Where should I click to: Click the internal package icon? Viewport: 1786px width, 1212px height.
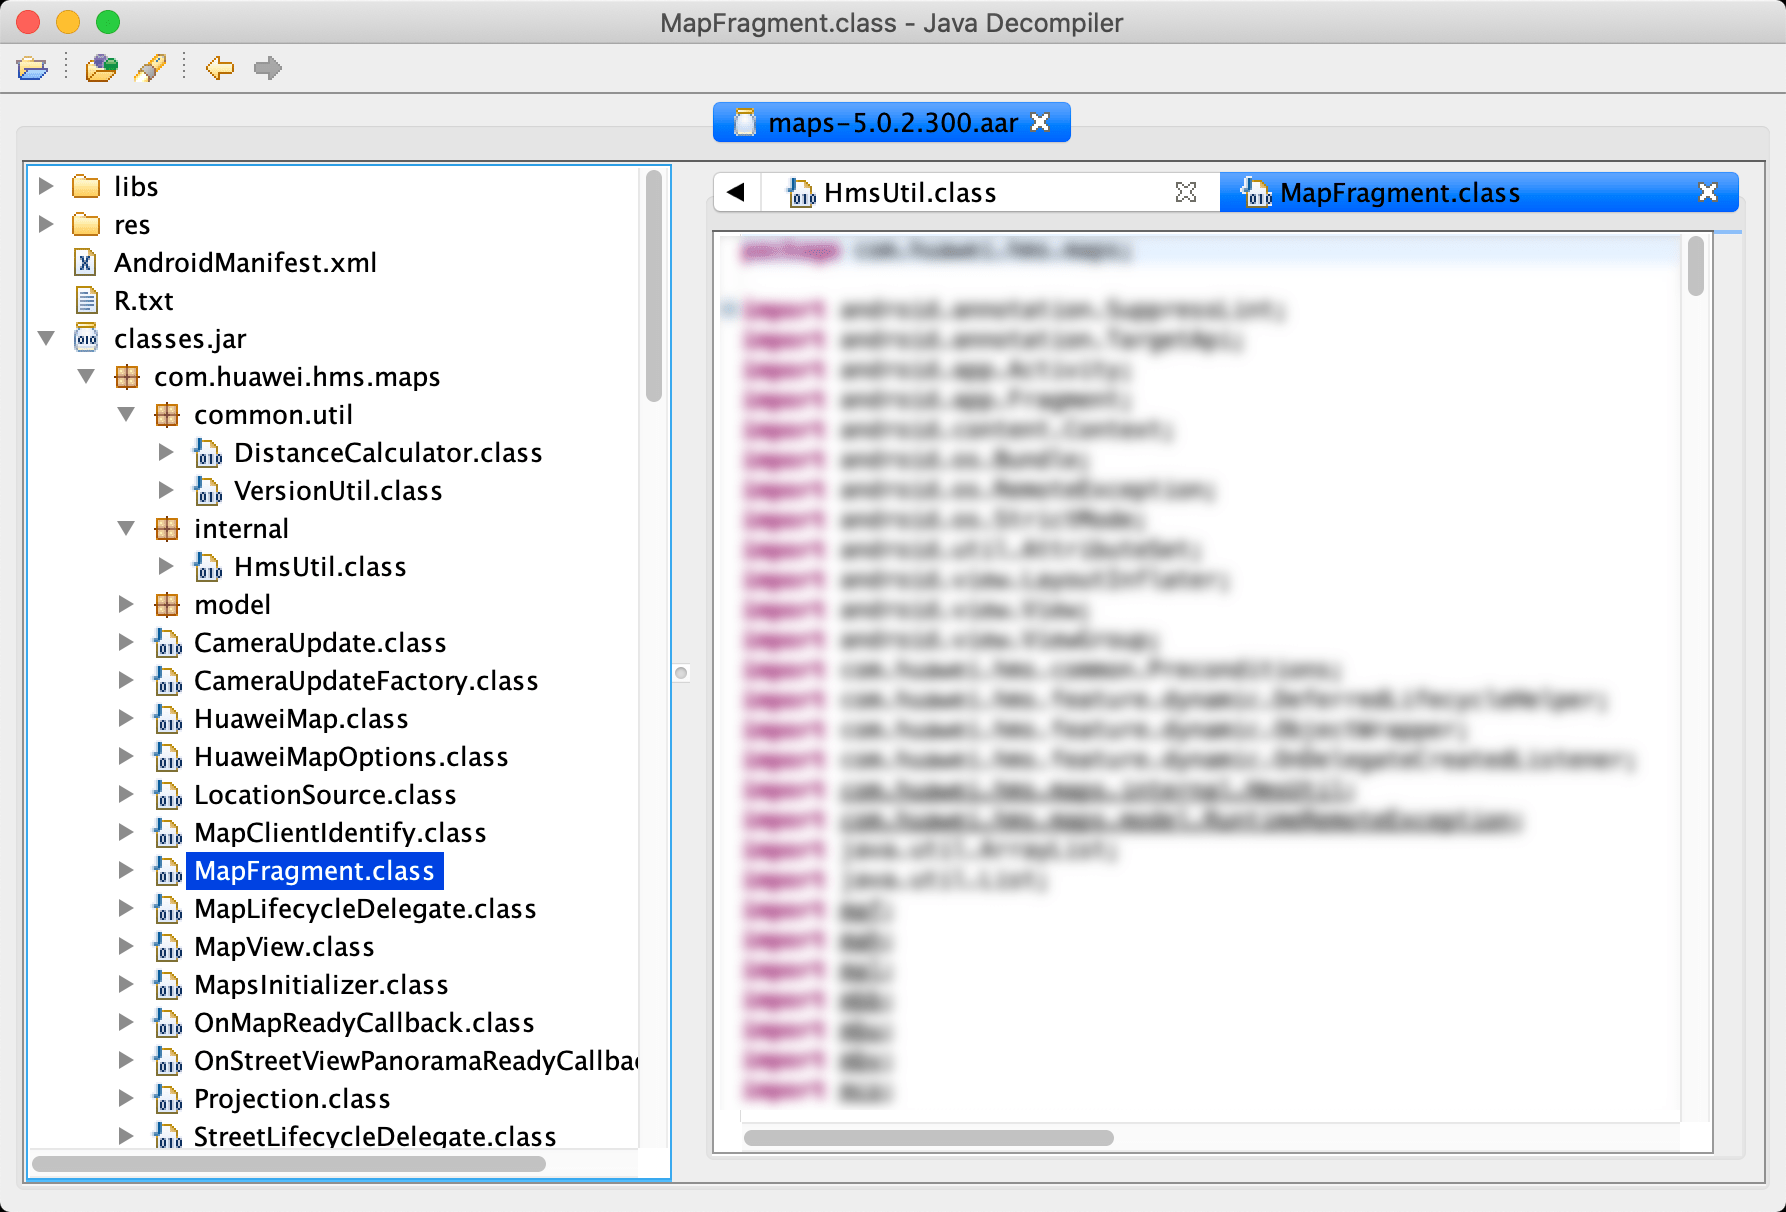click(167, 529)
